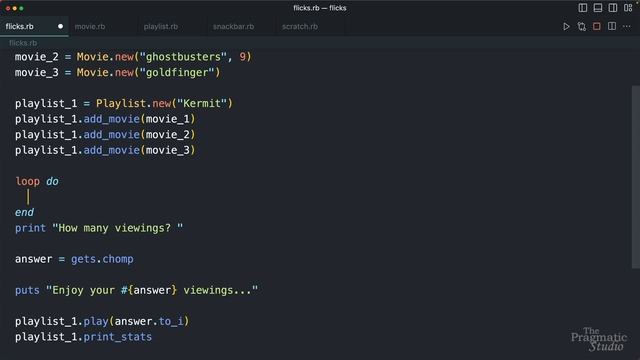Click the flicks.rb breadcrumb path
This screenshot has width=640, height=360.
(x=23, y=43)
